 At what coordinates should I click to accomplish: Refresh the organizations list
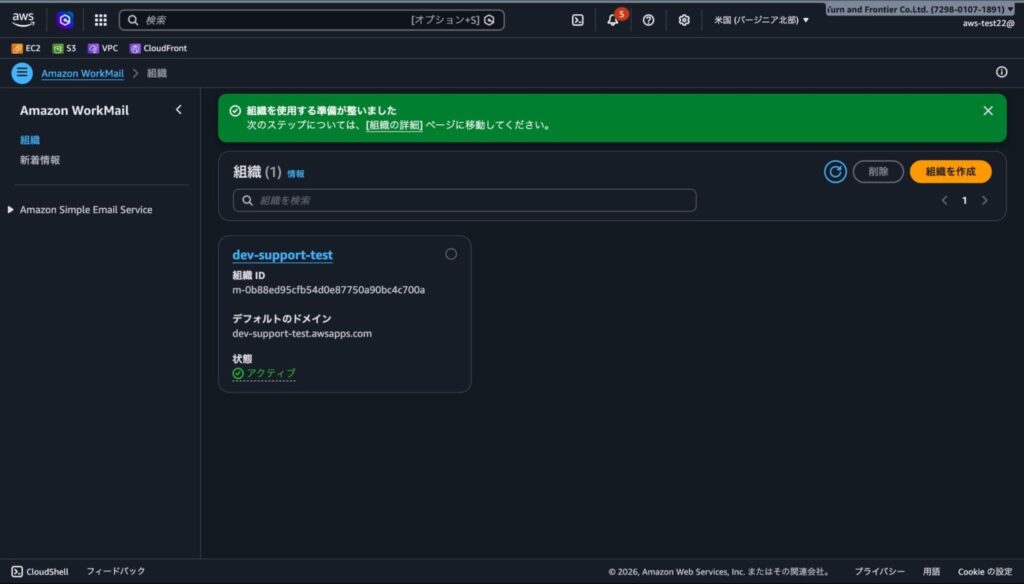pos(835,172)
